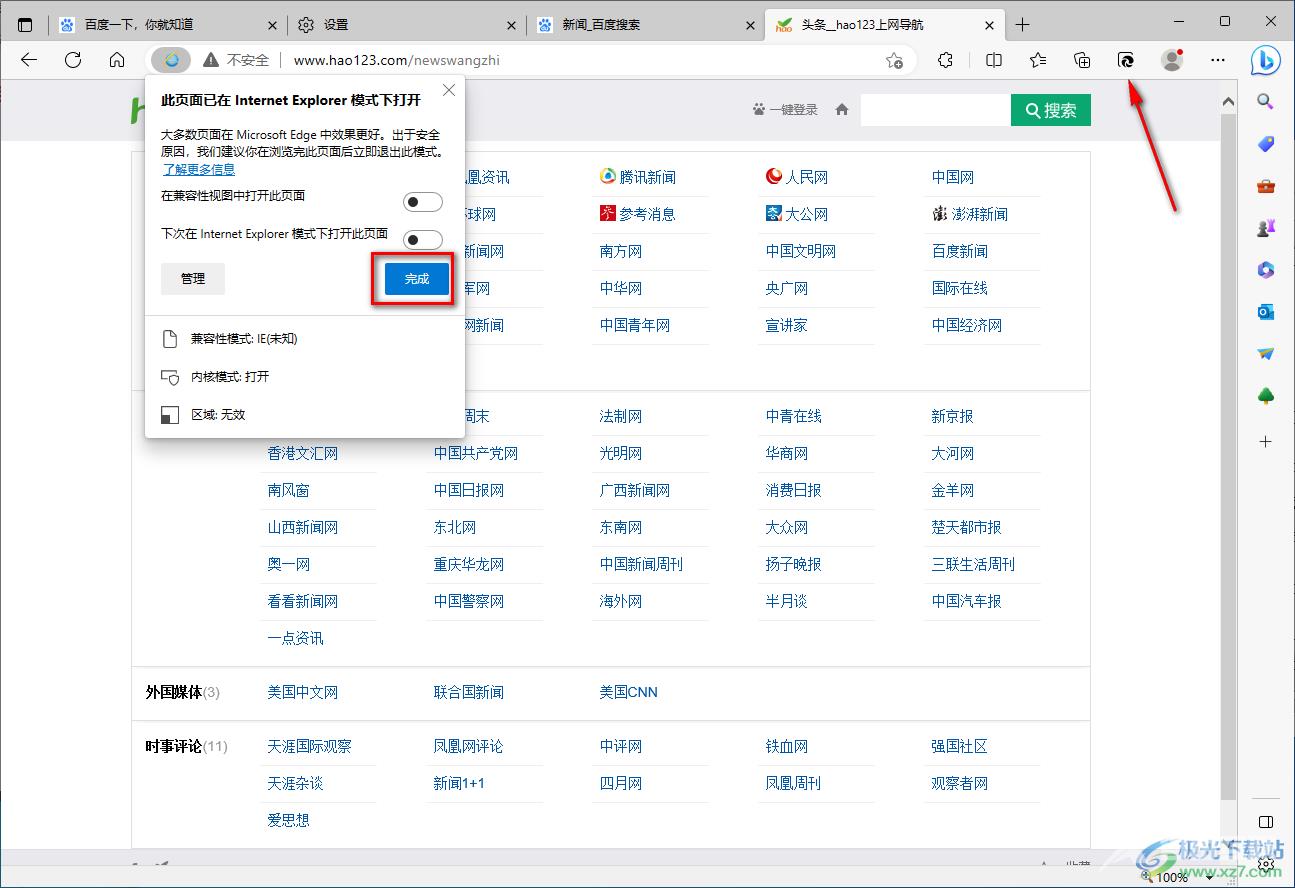Screen dimensions: 1295x888
Task: Open the '美国CNN' link
Action: pos(629,692)
